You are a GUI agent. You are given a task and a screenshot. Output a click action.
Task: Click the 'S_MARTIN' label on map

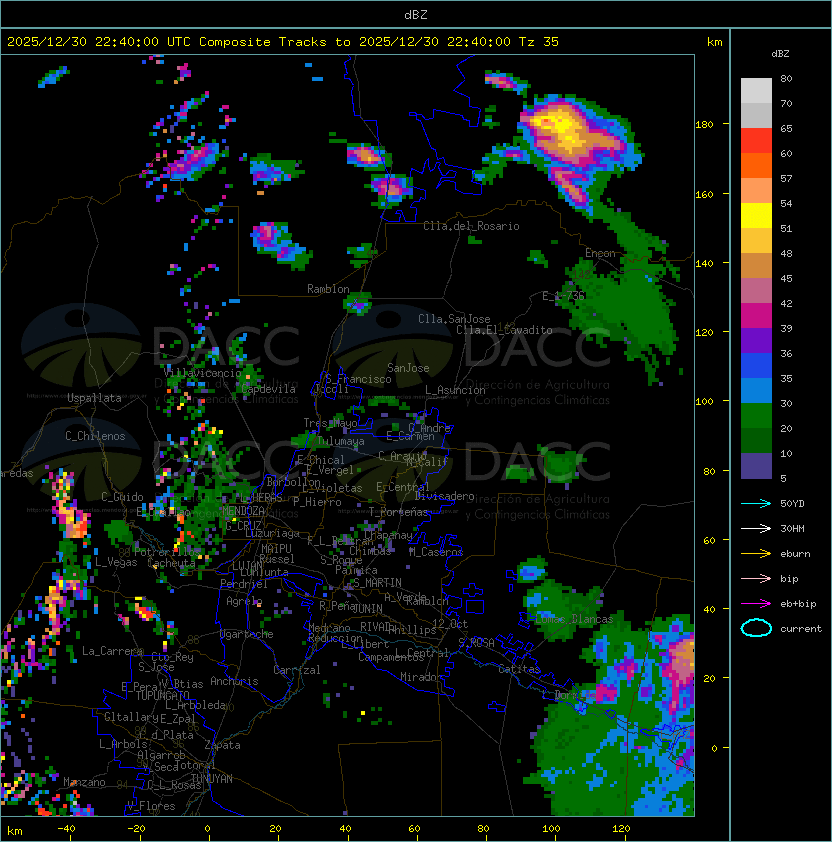(x=377, y=582)
